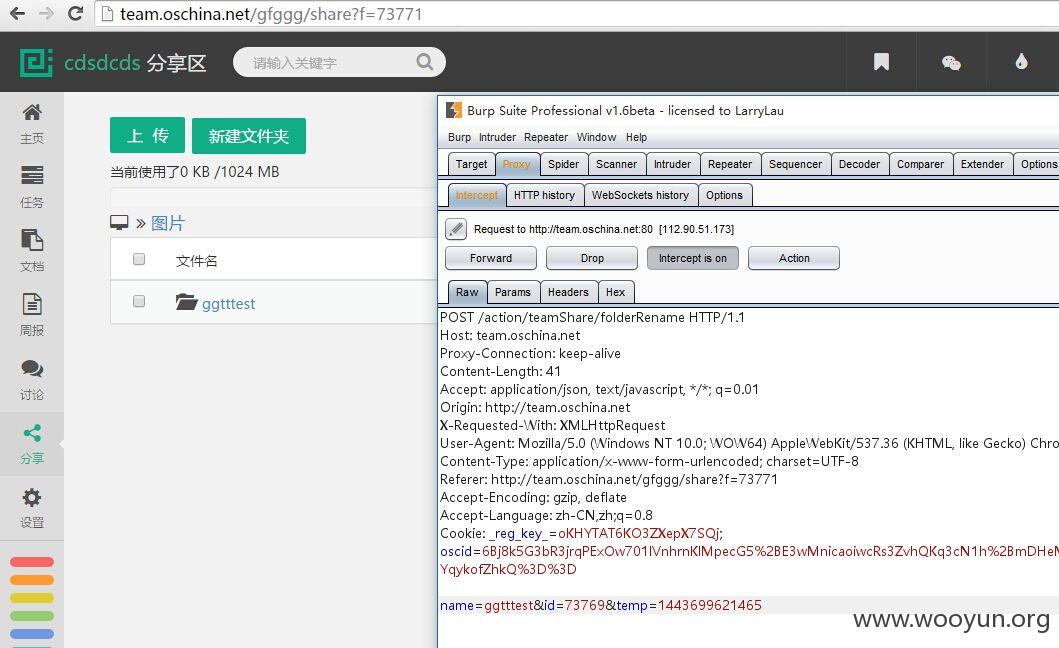
Task: Switch to the Decoder tab
Action: tap(859, 164)
